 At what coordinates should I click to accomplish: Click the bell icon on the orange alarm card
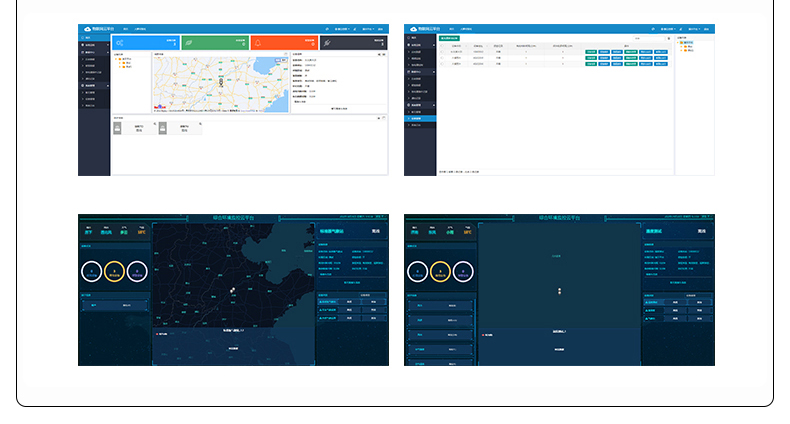258,43
